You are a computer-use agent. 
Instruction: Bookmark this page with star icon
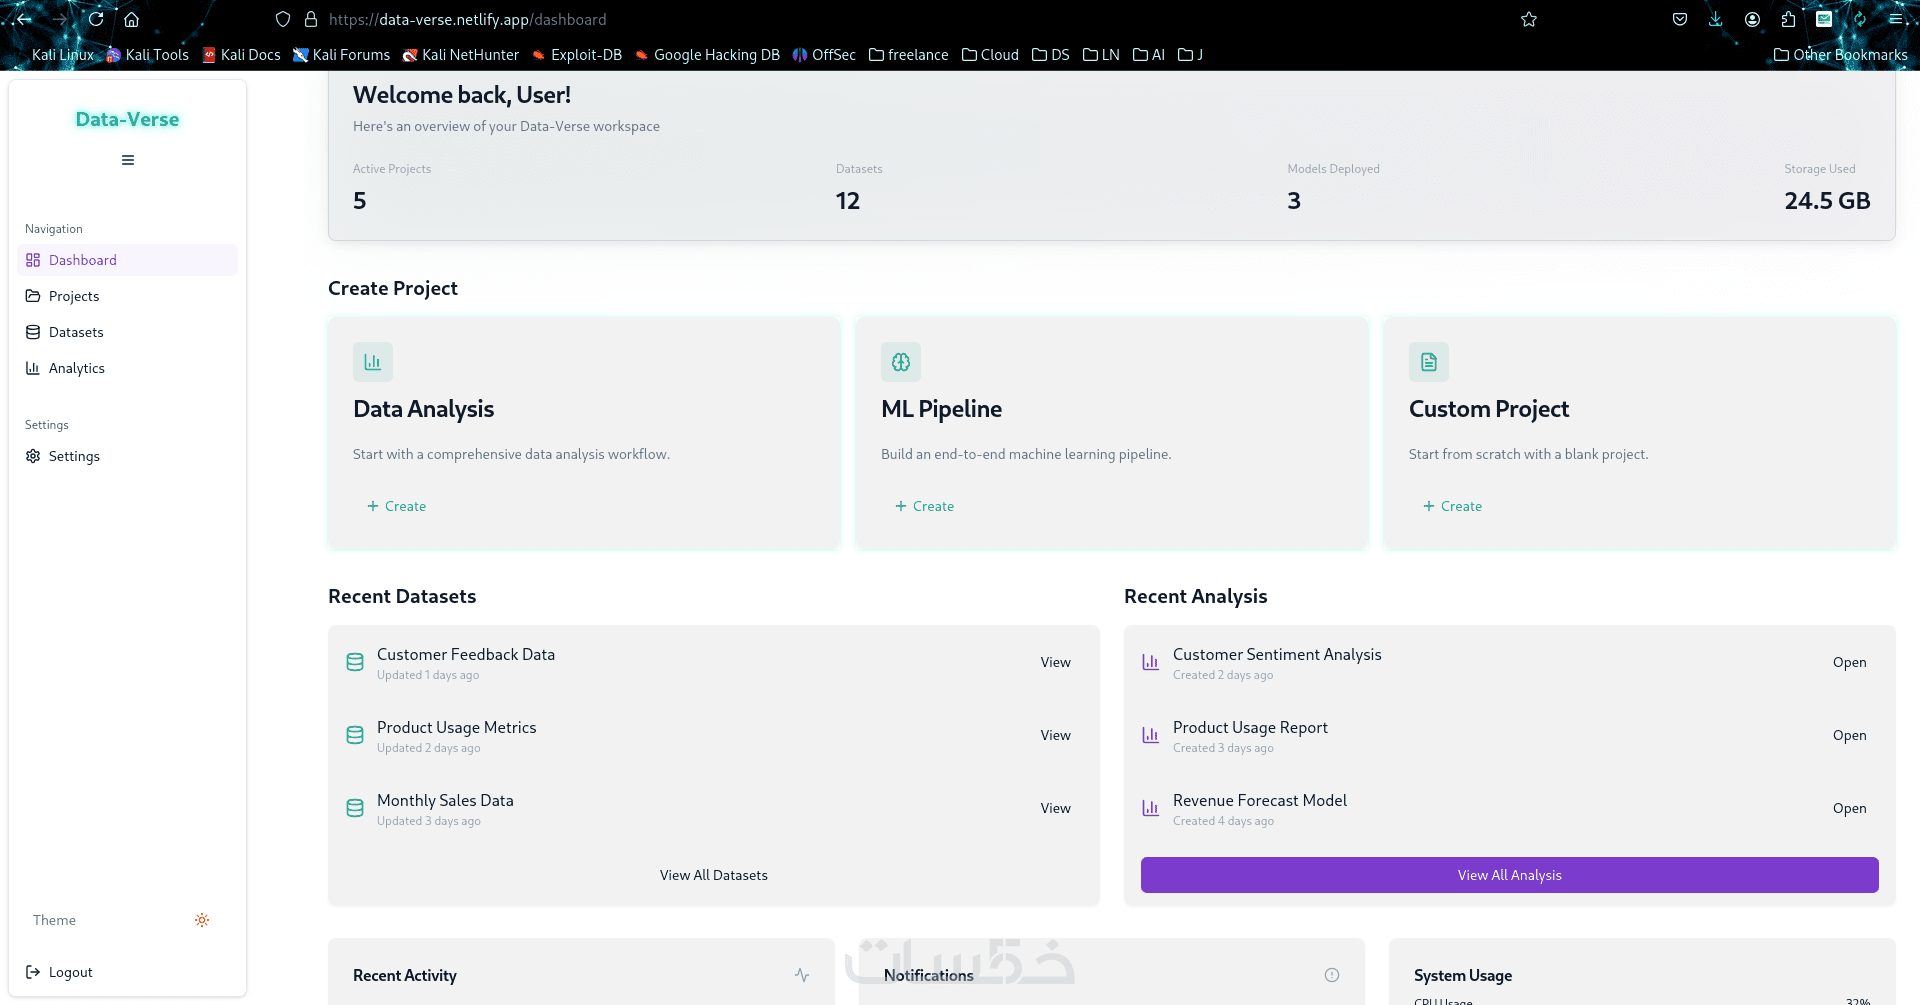click(x=1529, y=19)
